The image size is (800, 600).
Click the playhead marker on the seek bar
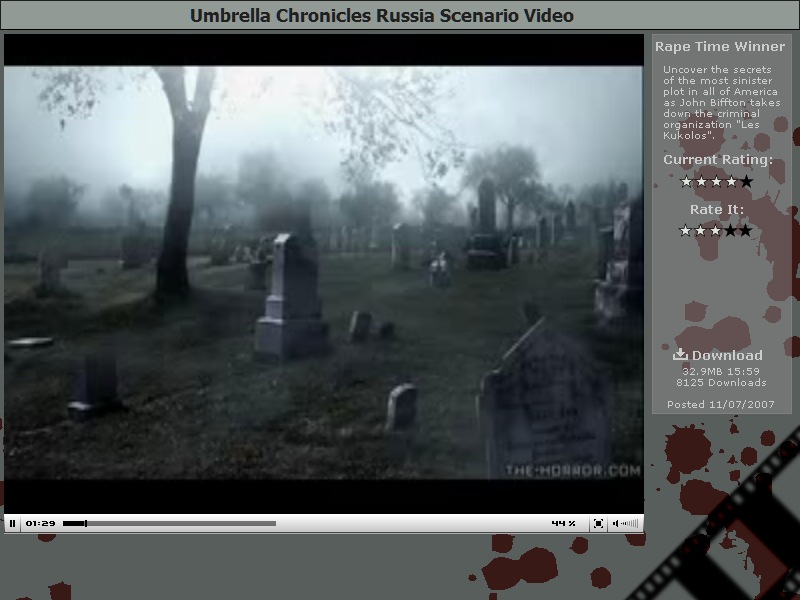(86, 523)
